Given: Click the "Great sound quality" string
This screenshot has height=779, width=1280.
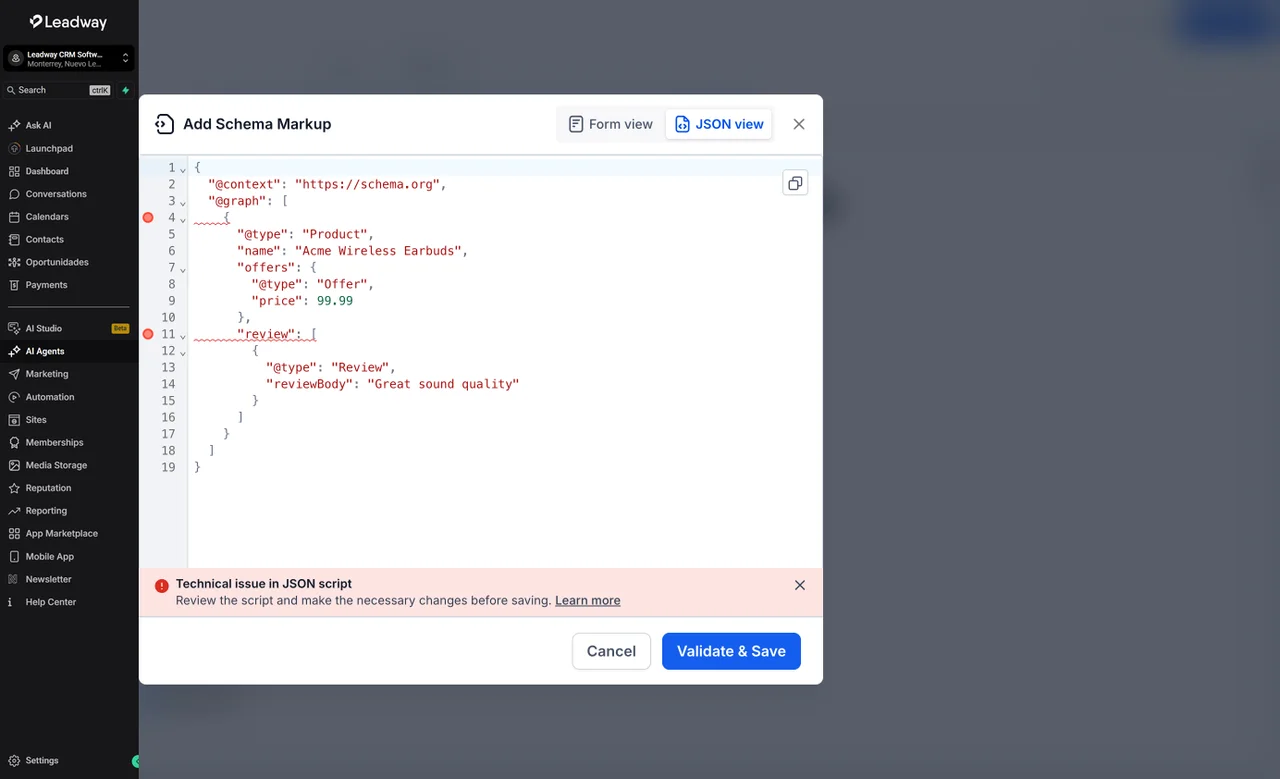Looking at the screenshot, I should click(x=443, y=384).
